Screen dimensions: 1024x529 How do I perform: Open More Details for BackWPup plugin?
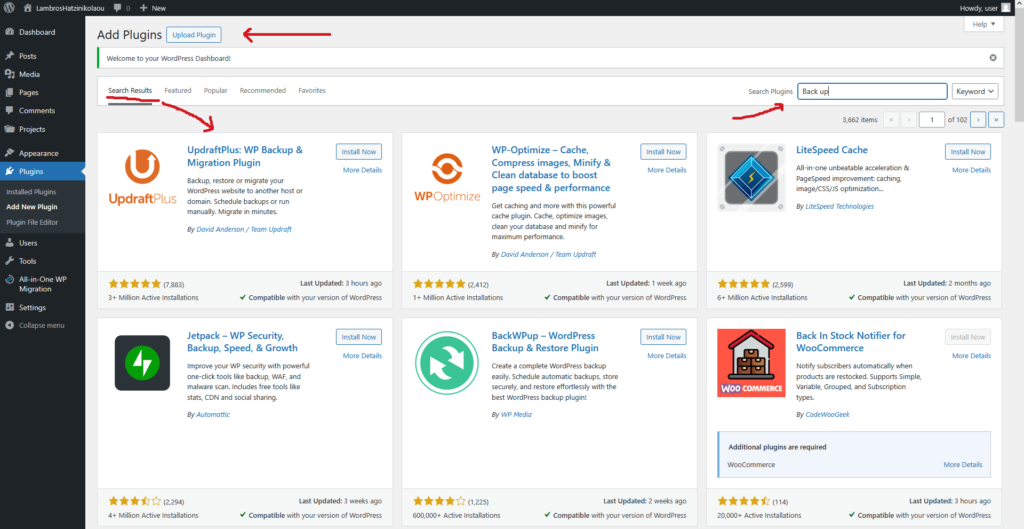point(666,356)
